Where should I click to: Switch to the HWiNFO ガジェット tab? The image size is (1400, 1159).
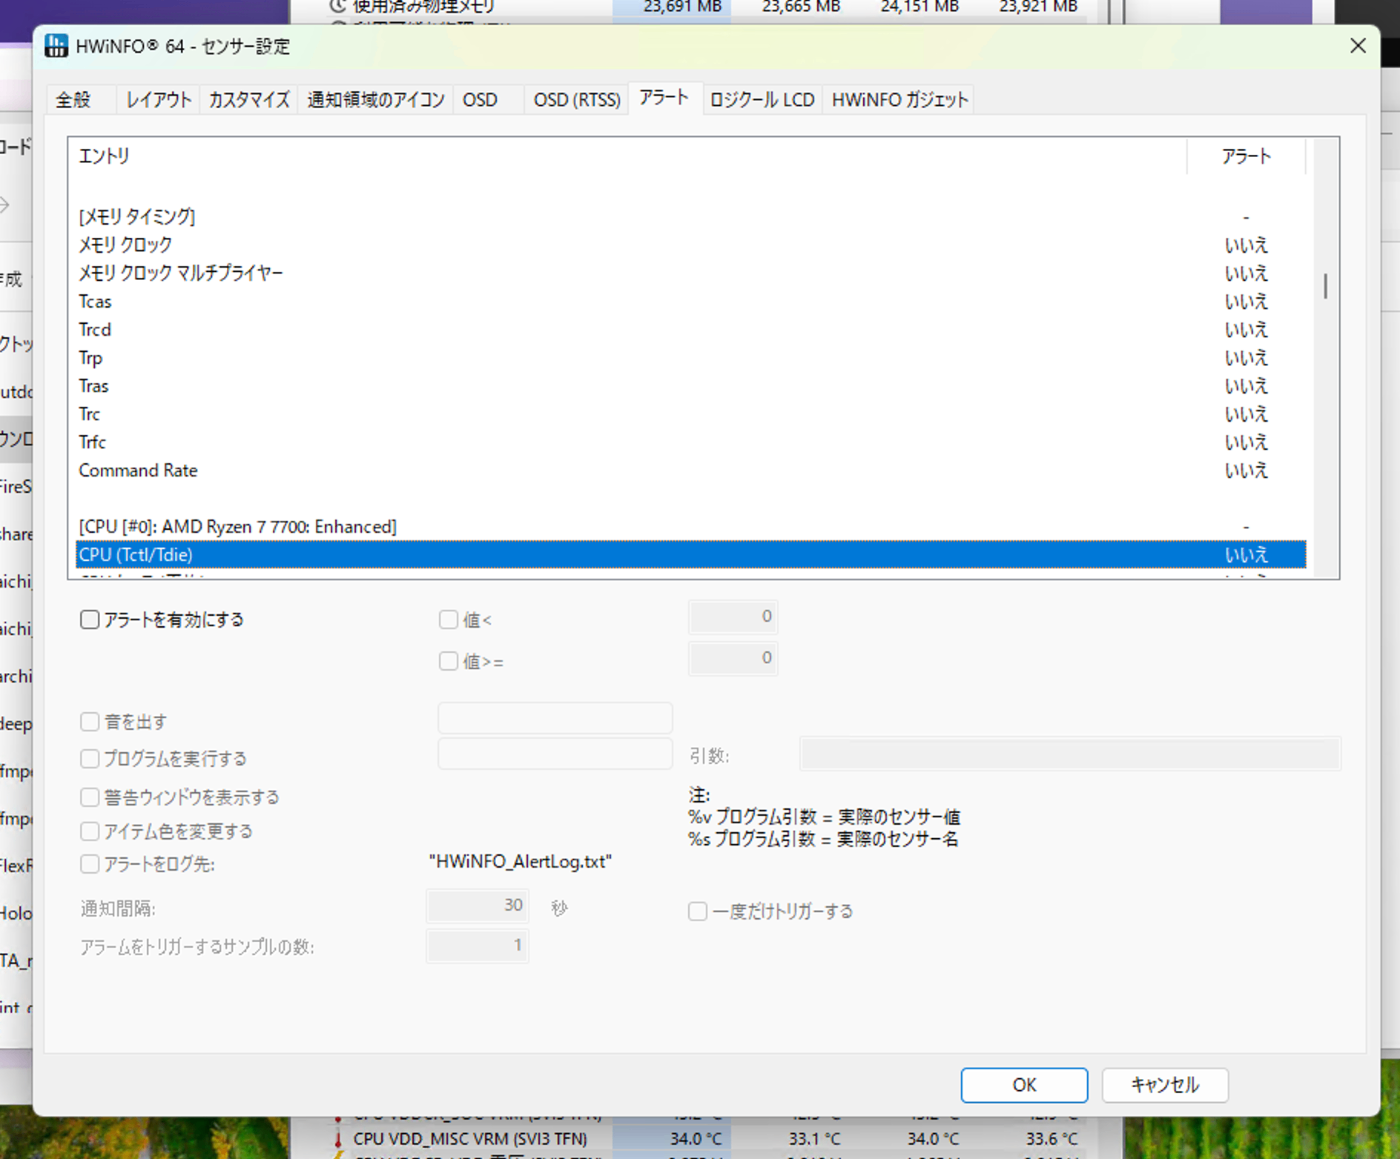pyautogui.click(x=900, y=99)
